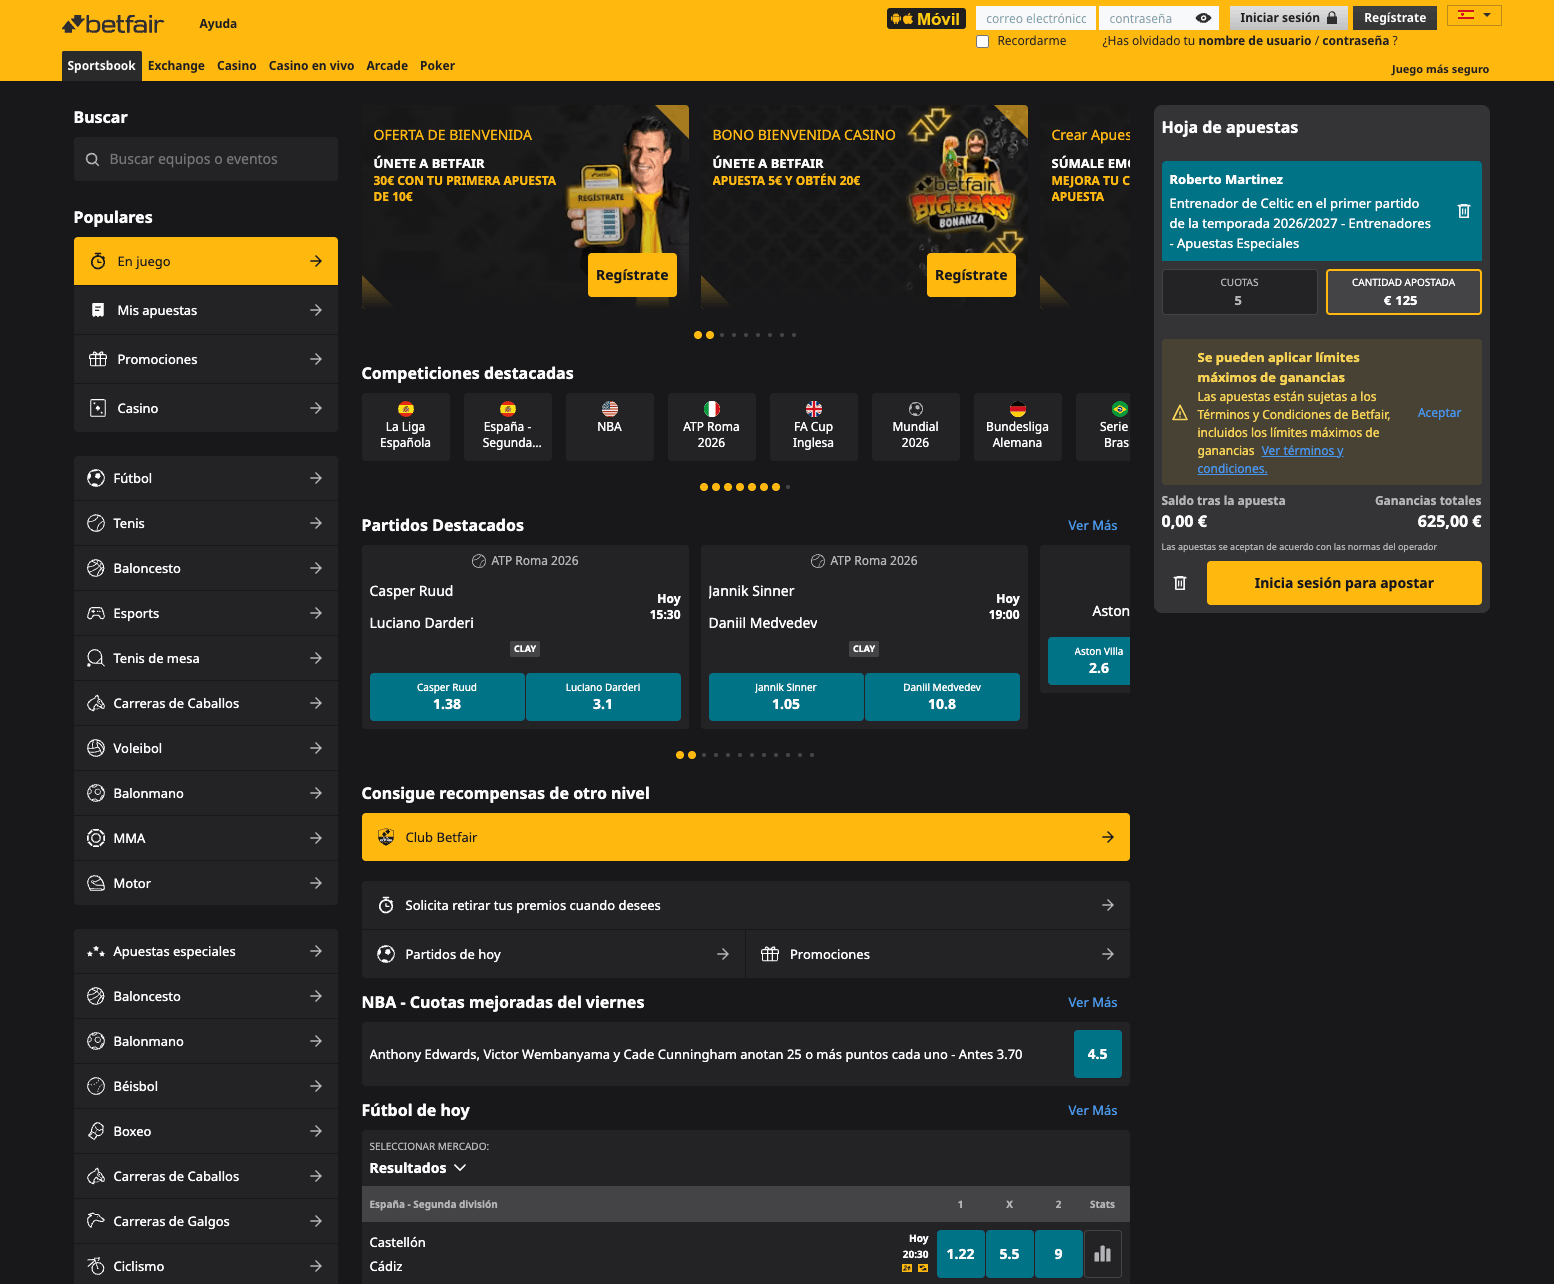The image size is (1554, 1284).
Task: Switch to the Sportsbook tab
Action: [x=101, y=66]
